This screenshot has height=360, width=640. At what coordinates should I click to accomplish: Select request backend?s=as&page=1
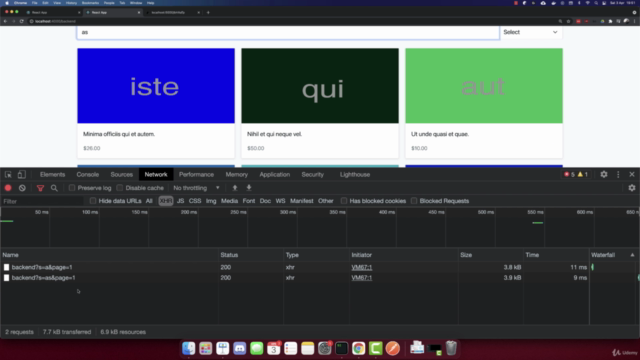point(43,278)
